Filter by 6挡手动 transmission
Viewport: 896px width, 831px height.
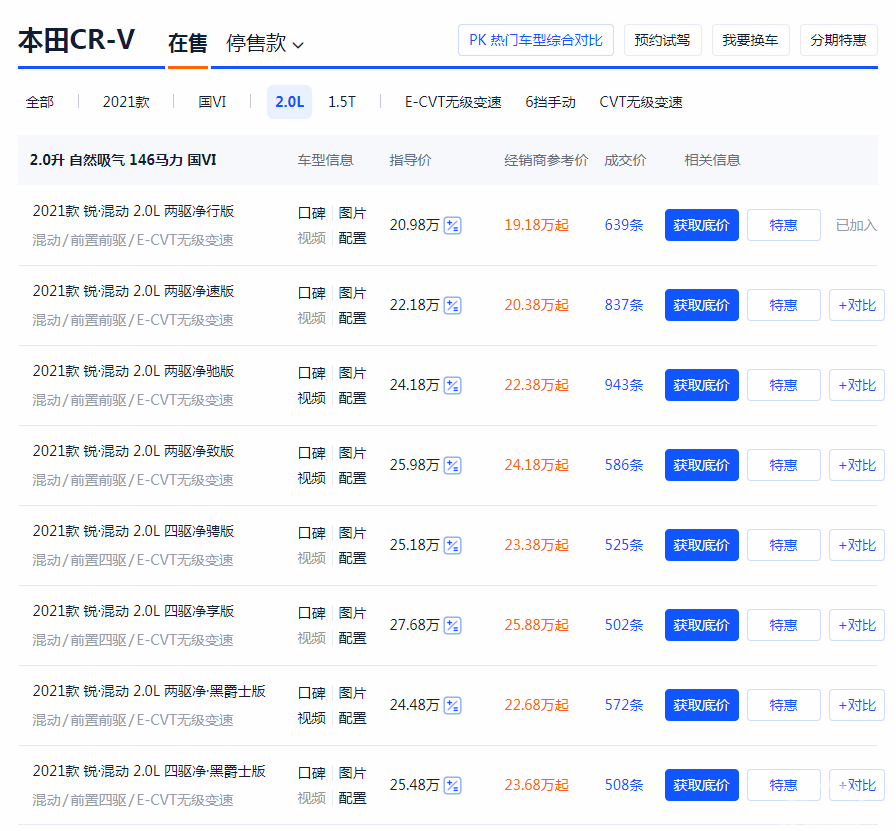point(550,102)
